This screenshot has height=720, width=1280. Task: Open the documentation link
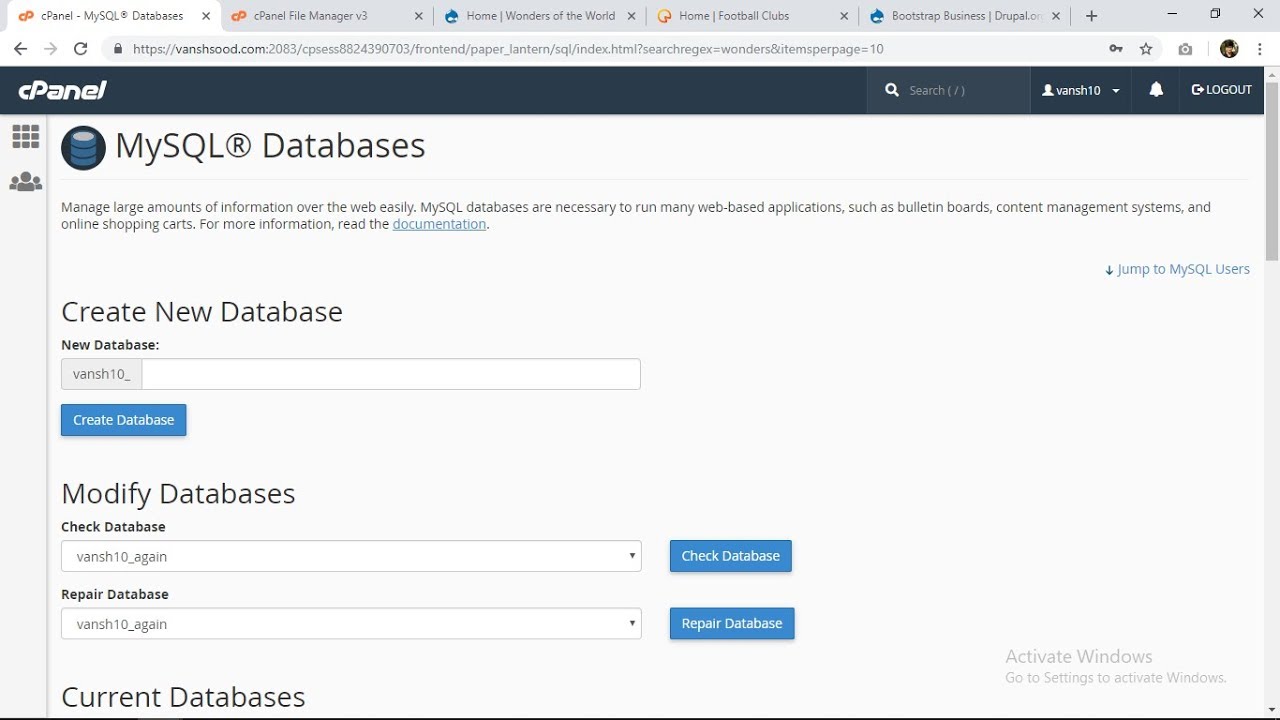click(439, 224)
